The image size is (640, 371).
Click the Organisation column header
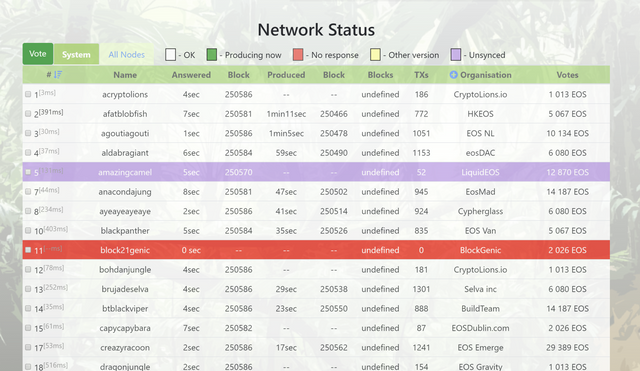[486, 75]
